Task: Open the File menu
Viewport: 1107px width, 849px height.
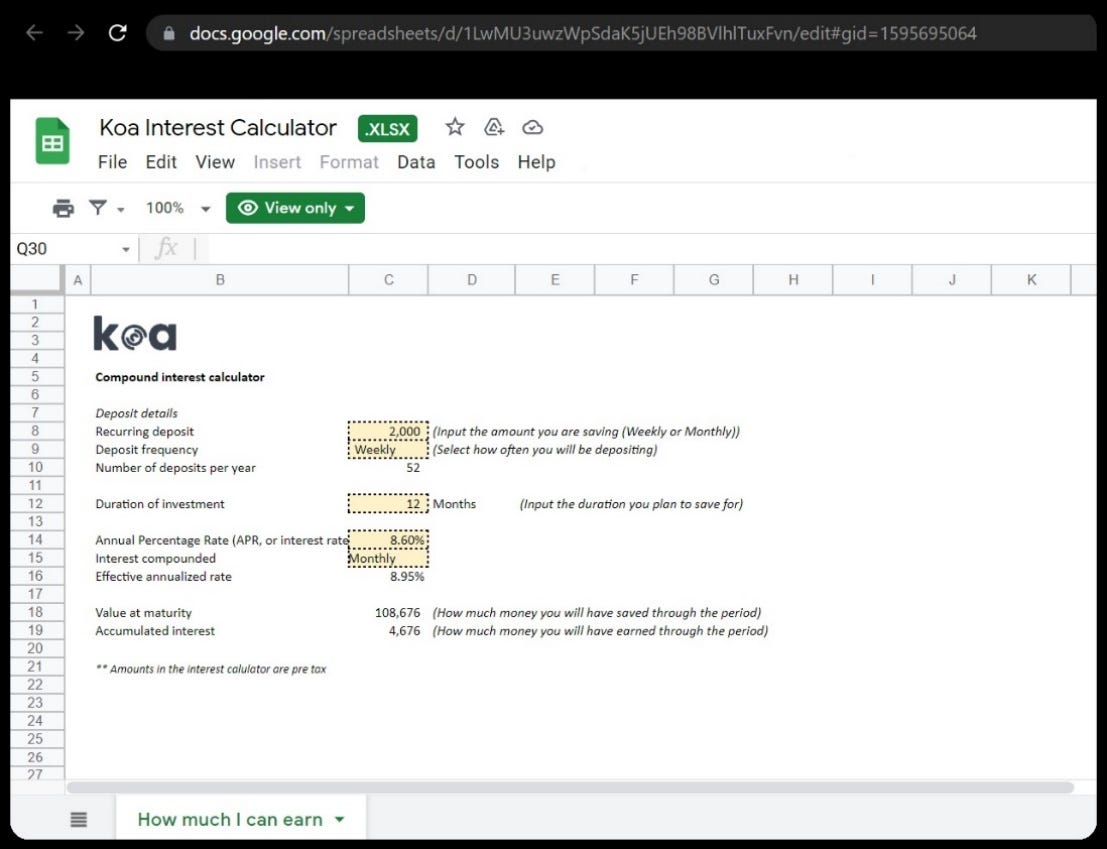Action: click(112, 162)
